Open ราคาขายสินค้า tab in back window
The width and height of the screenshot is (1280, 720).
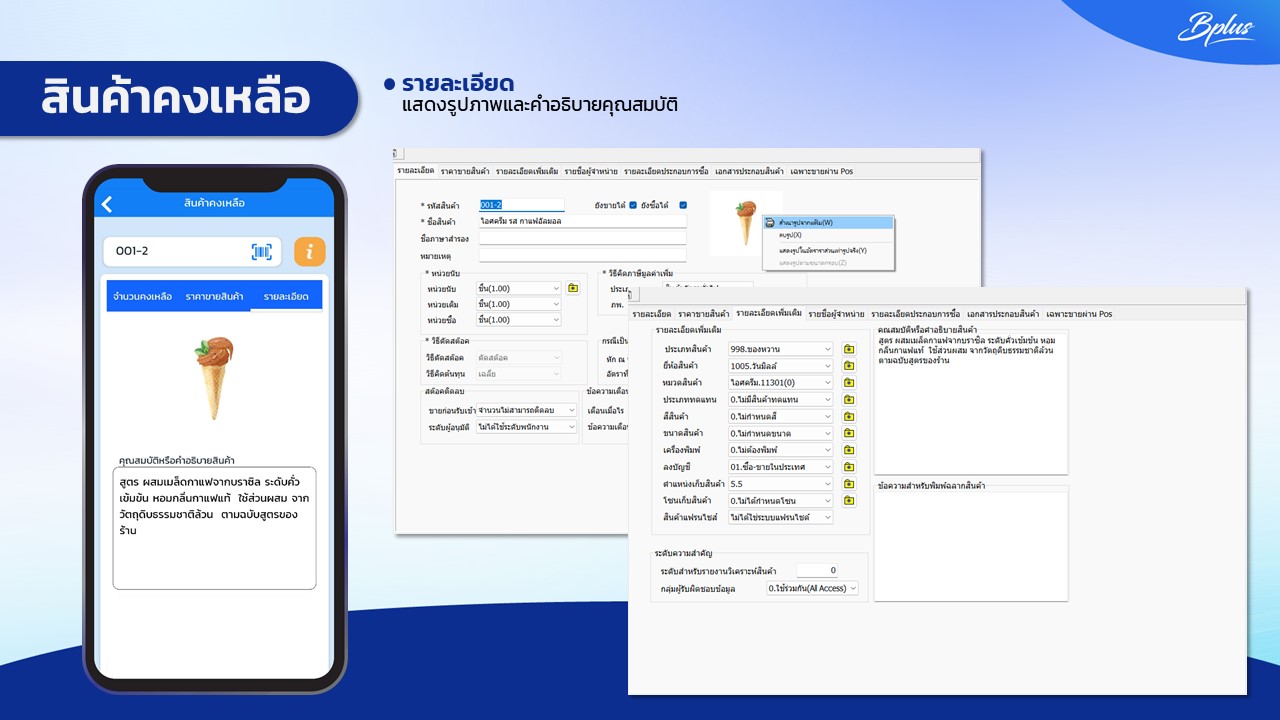465,172
